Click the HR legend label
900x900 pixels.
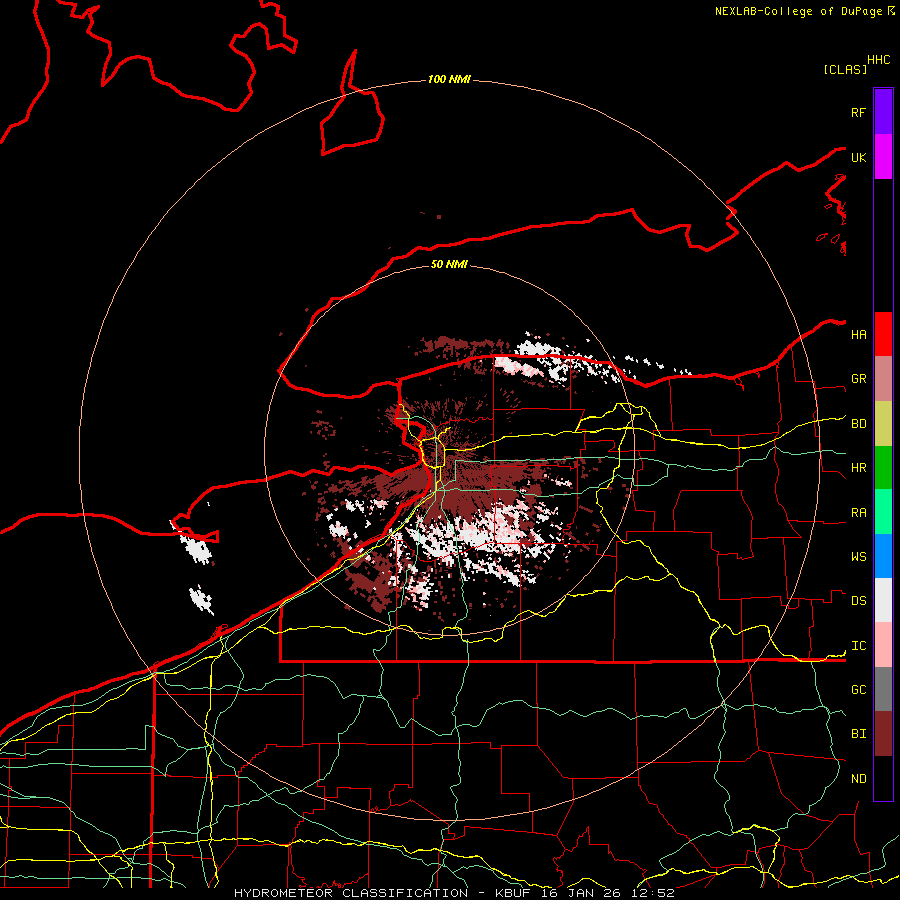point(858,468)
